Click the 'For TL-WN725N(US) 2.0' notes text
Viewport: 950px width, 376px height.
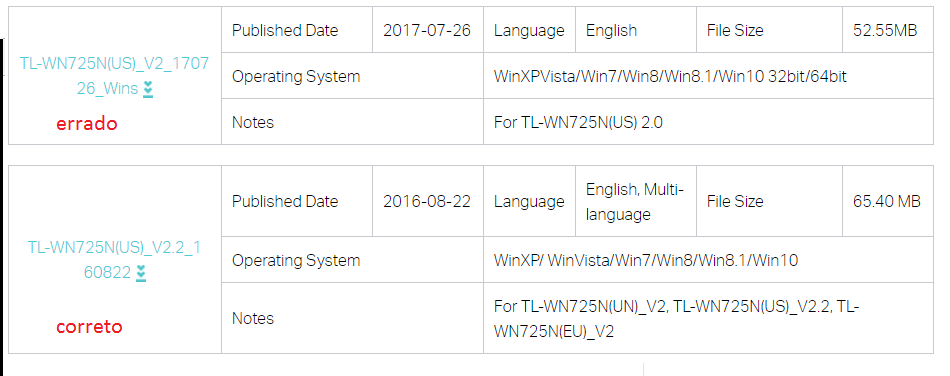[578, 122]
